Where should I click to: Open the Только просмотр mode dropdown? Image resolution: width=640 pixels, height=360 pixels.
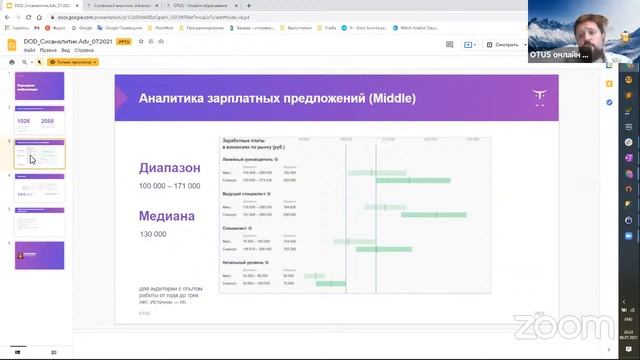pyautogui.click(x=73, y=62)
